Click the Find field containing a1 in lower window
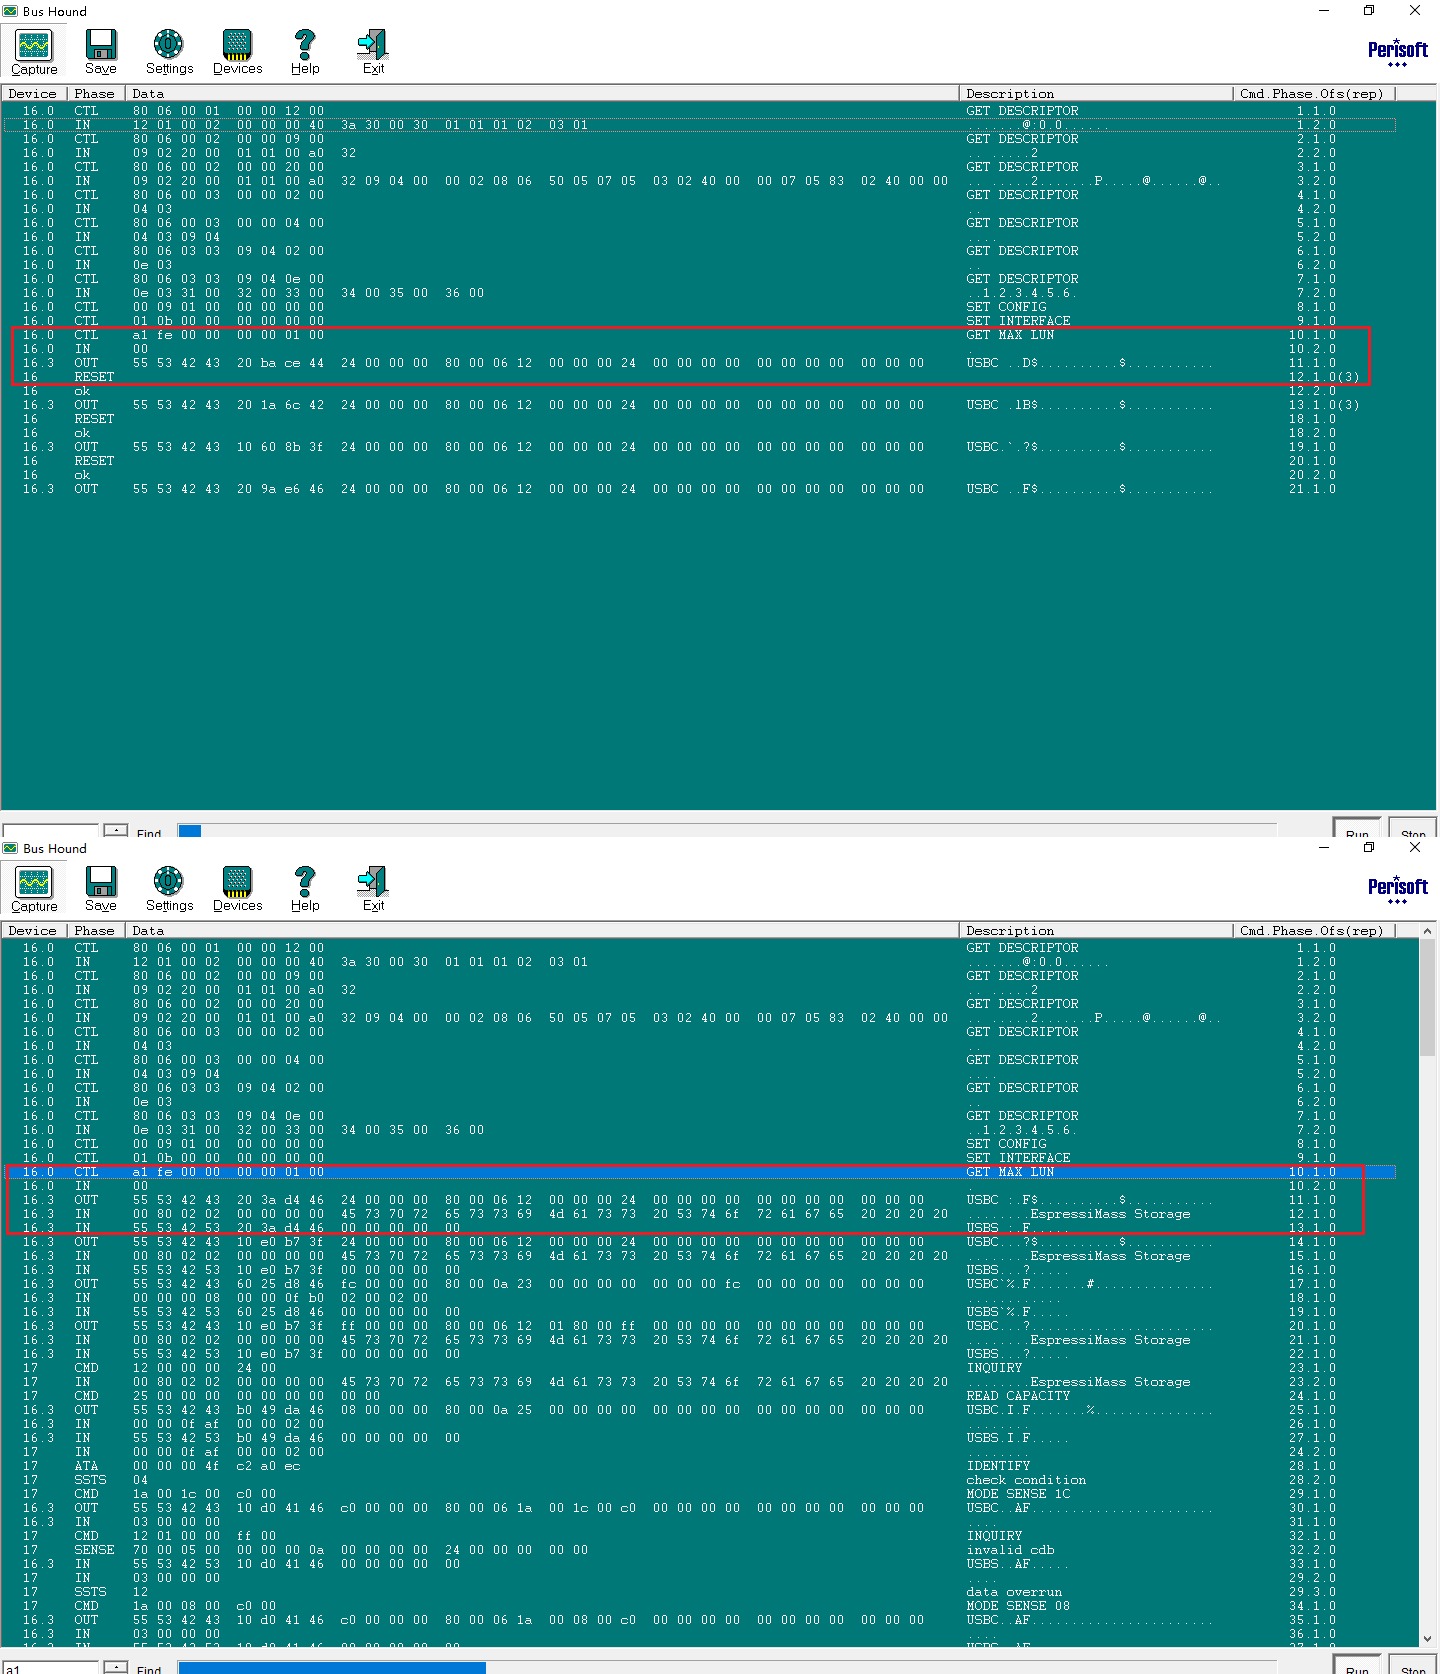Image resolution: width=1440 pixels, height=1674 pixels. [50, 1667]
